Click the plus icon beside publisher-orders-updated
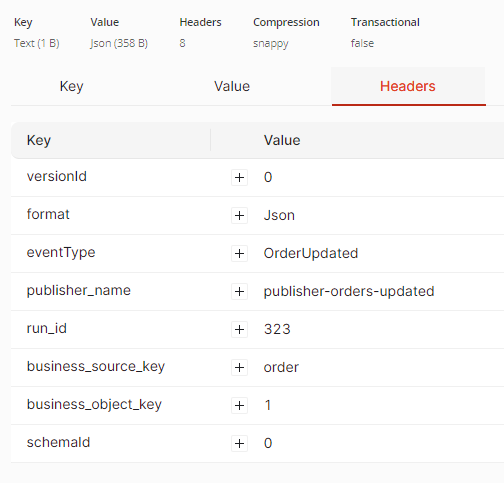The image size is (504, 483). click(x=239, y=291)
